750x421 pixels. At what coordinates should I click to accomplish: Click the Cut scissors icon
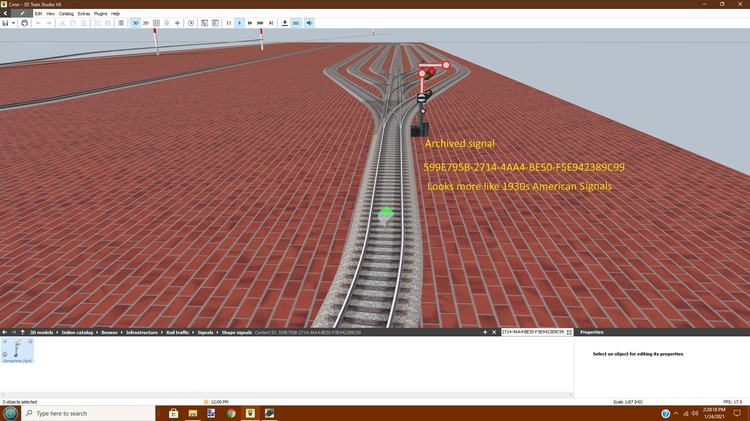pyautogui.click(x=62, y=23)
